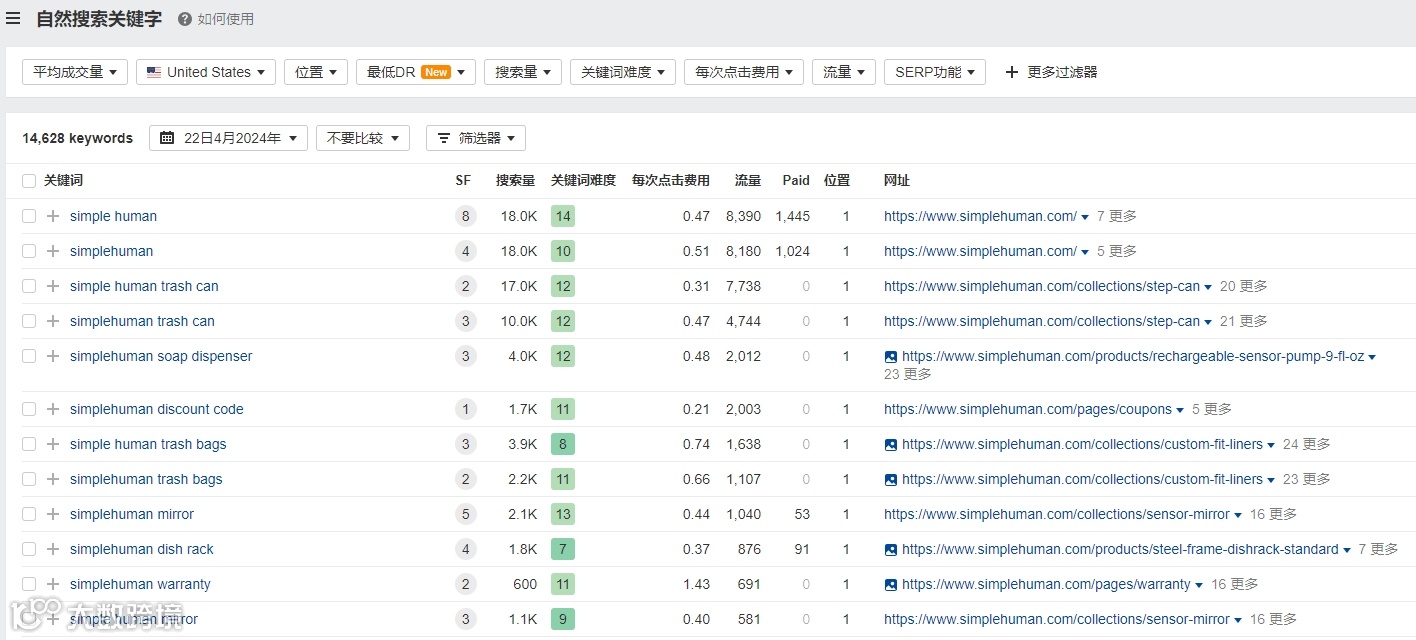This screenshot has width=1416, height=640.
Task: Check 'simplehuman mirror' row checkbox
Action: (29, 514)
